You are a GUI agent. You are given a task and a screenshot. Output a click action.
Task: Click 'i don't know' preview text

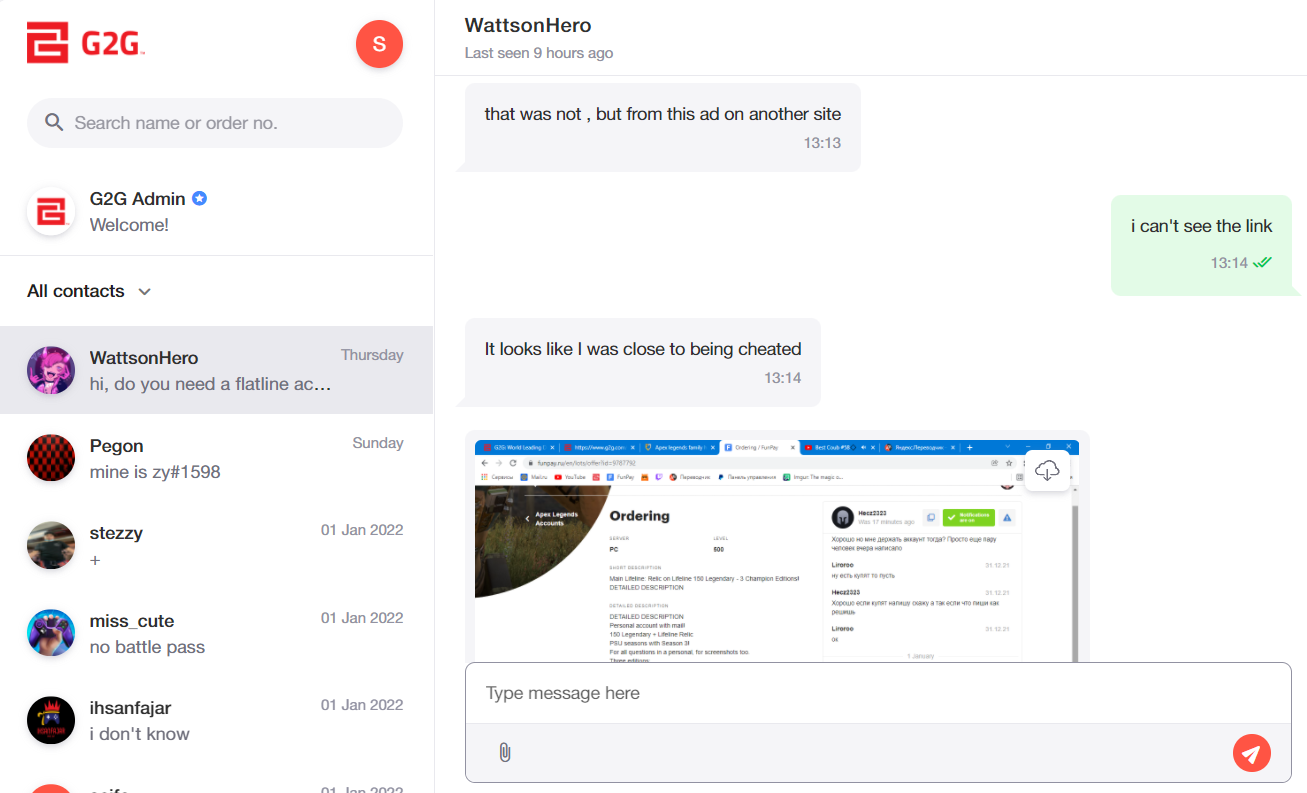[x=140, y=734]
